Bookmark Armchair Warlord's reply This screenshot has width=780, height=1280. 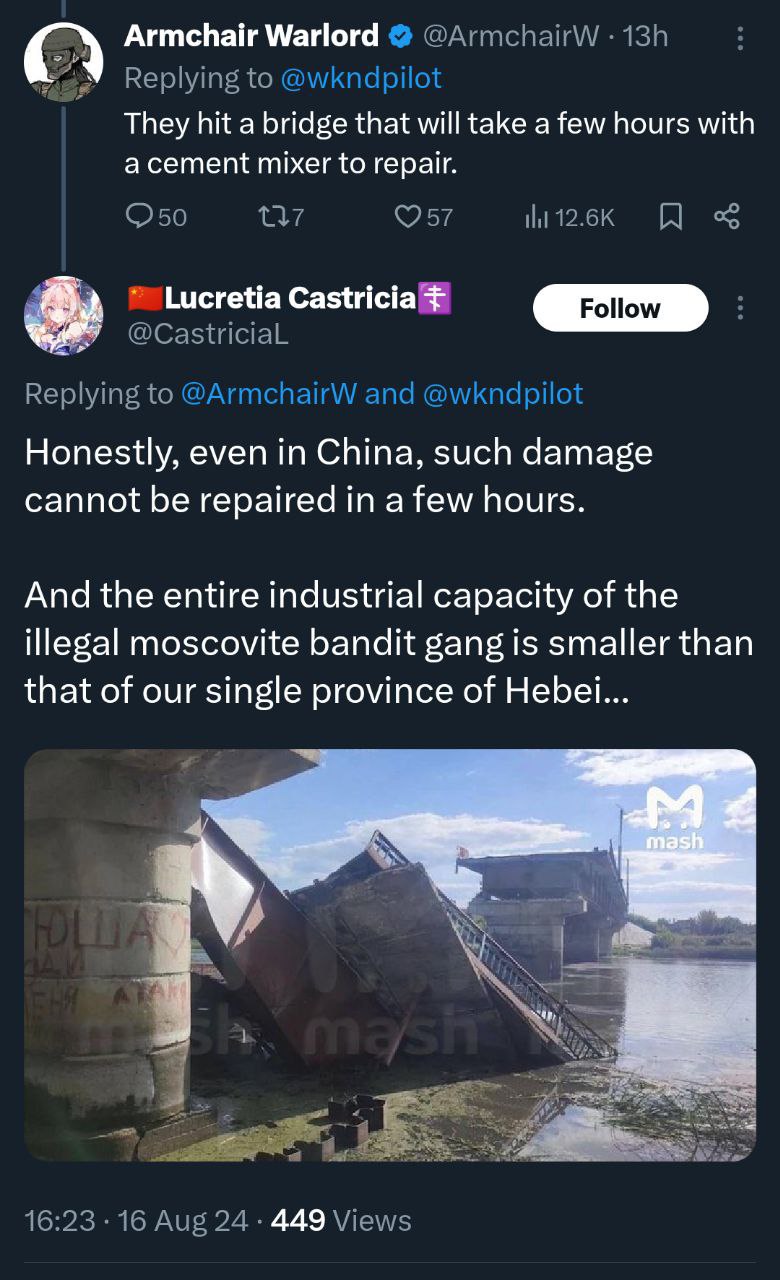pos(671,216)
